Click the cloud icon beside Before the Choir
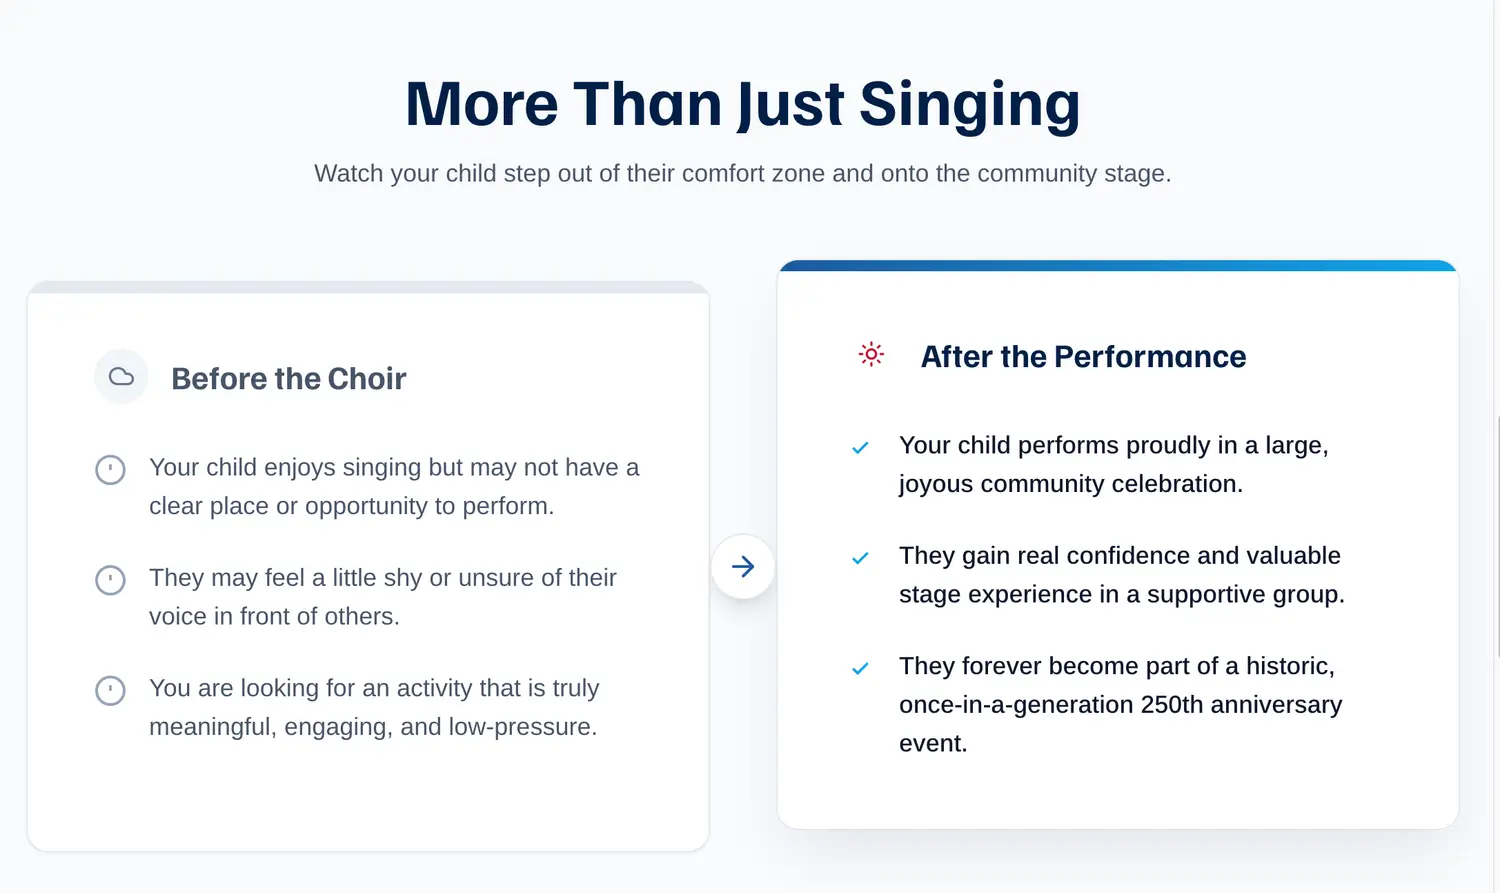Image resolution: width=1500 pixels, height=893 pixels. (x=121, y=377)
